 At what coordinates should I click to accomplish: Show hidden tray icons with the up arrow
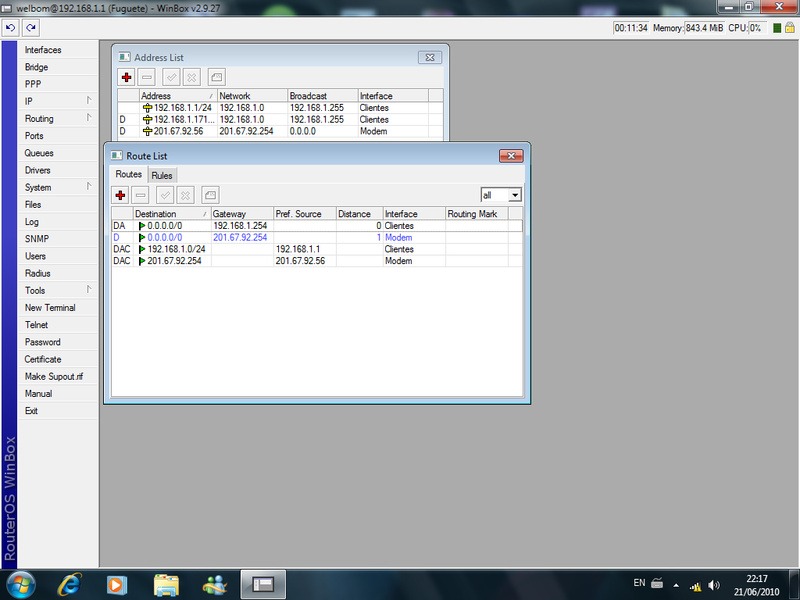coord(676,585)
